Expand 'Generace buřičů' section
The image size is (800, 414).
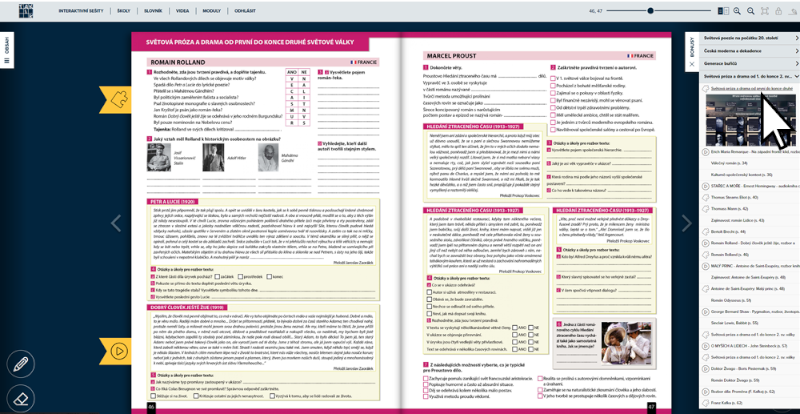[749, 64]
